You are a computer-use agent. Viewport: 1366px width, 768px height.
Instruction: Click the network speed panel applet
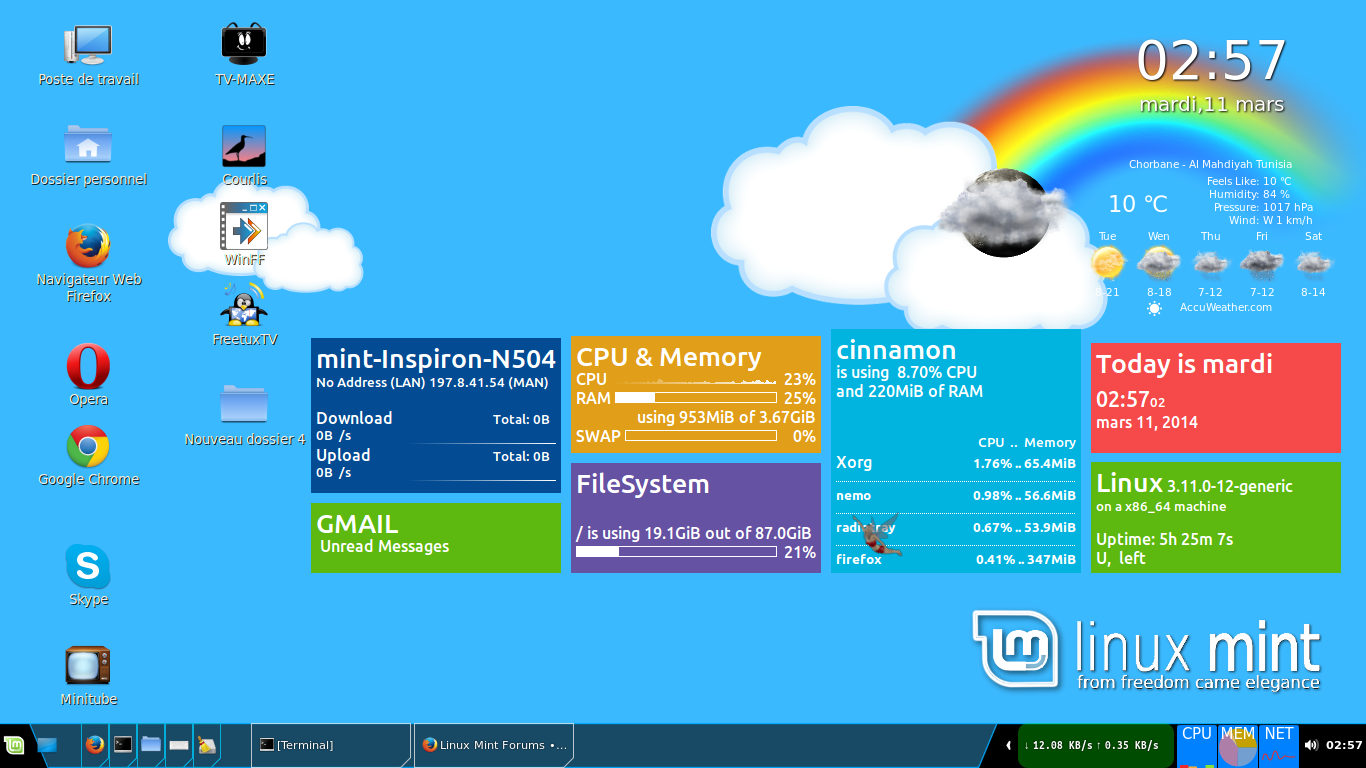pos(1094,746)
